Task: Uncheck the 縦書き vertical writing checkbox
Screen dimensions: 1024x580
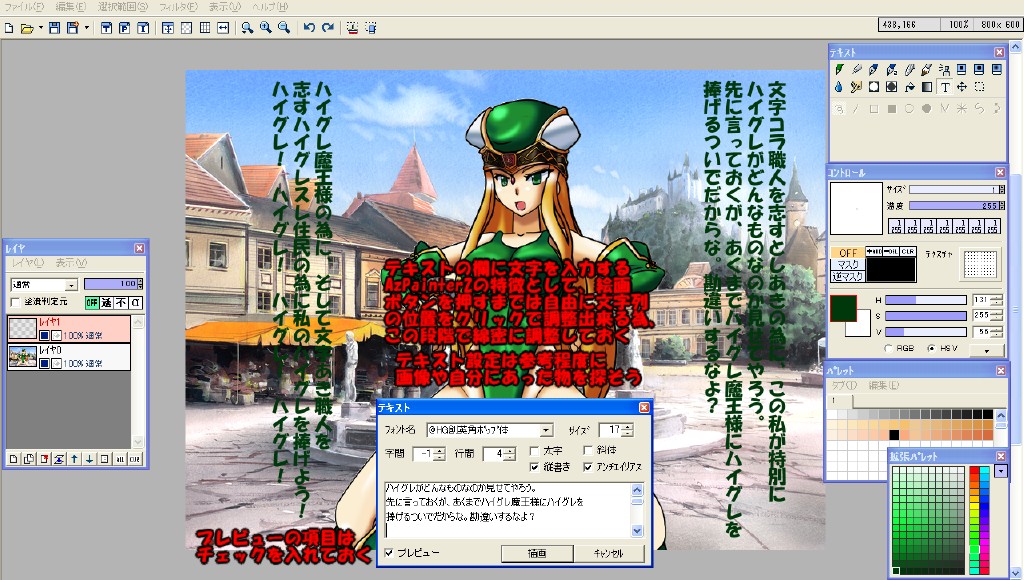Action: (534, 467)
